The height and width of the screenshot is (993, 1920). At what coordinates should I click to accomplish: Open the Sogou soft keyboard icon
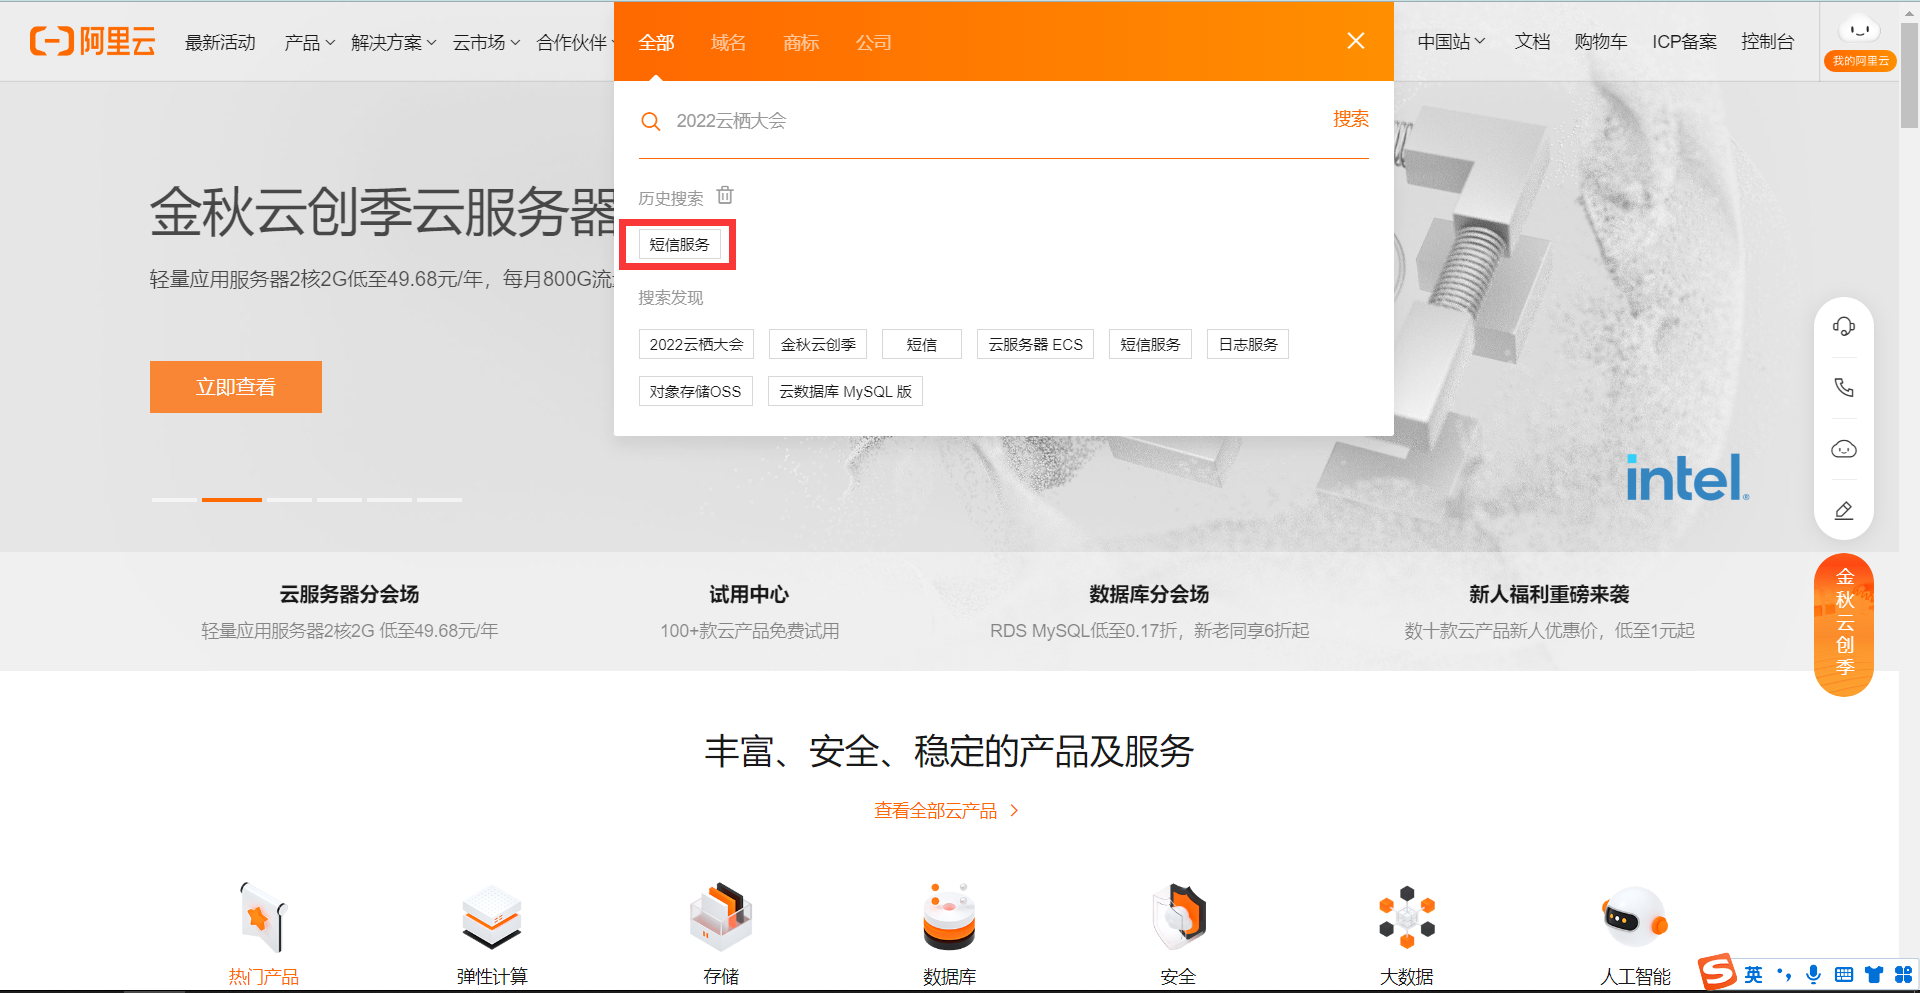[x=1844, y=975]
